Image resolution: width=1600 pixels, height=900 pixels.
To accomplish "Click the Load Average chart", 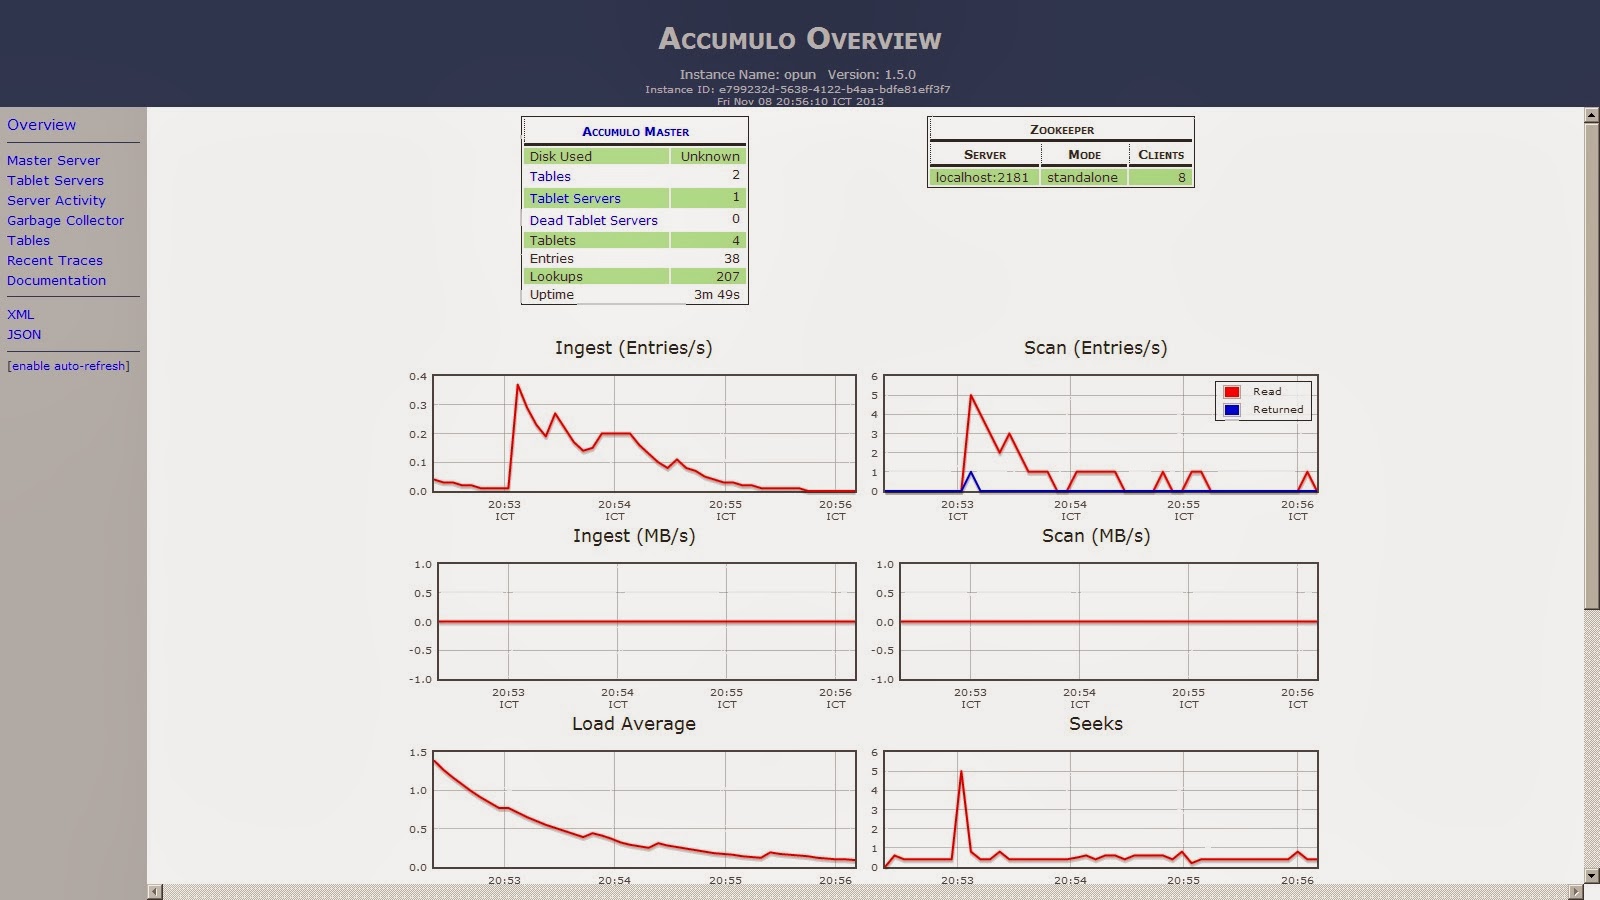I will coord(644,809).
